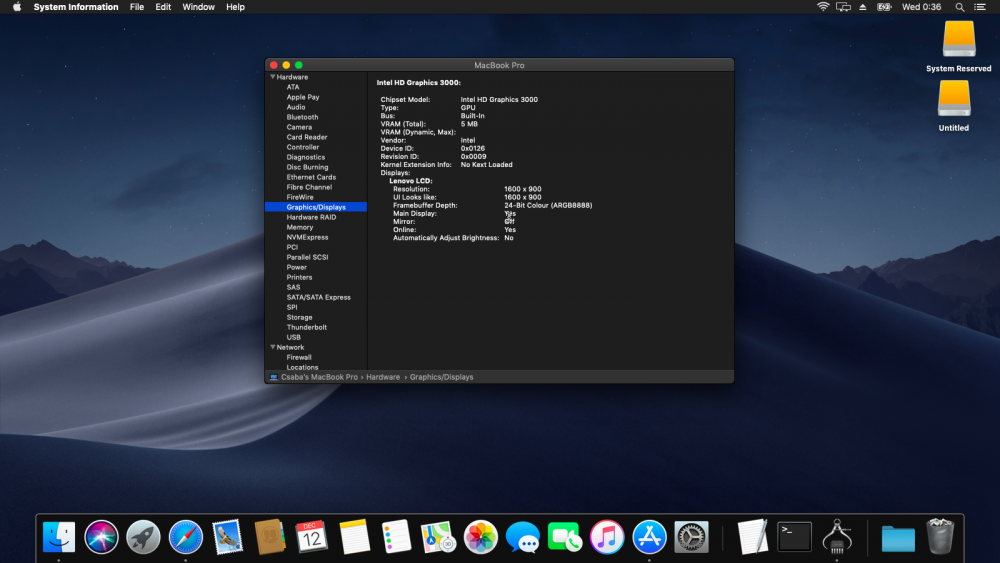Open Photos pinwheel icon in Dock
Image resolution: width=1000 pixels, height=563 pixels.
click(x=480, y=537)
